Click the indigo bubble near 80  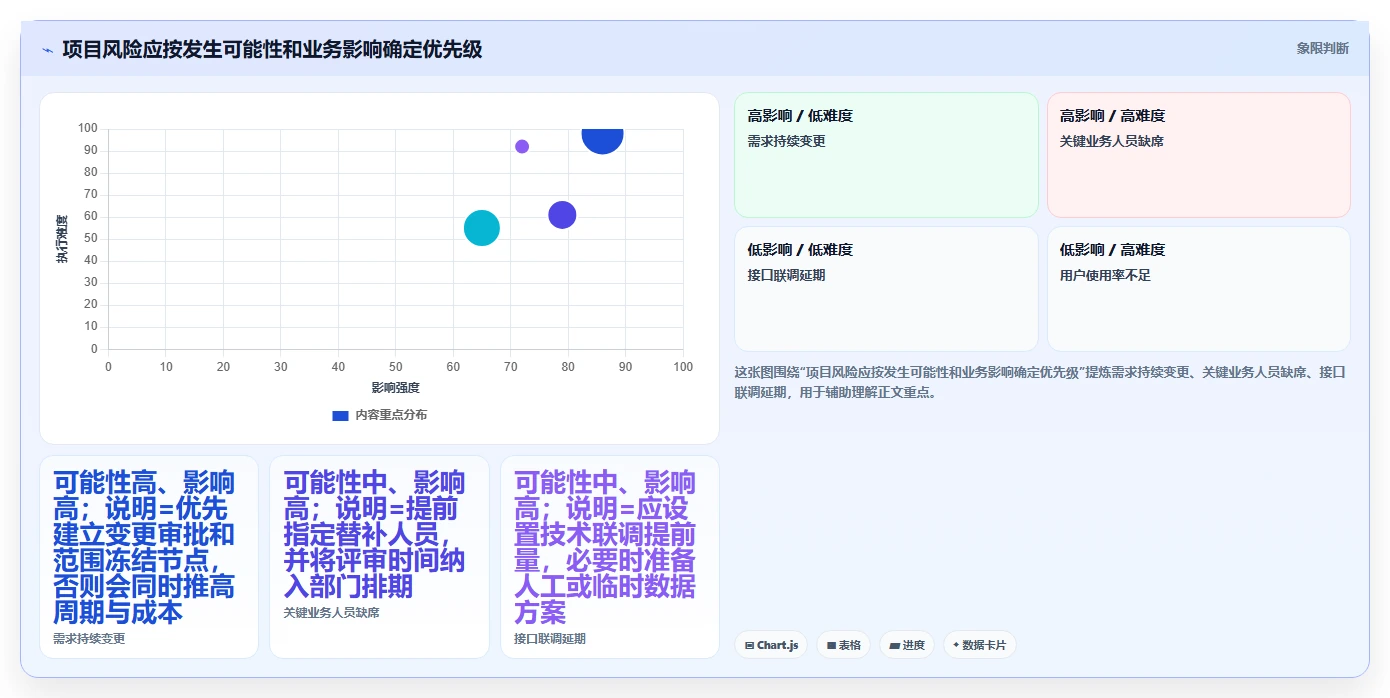[562, 215]
